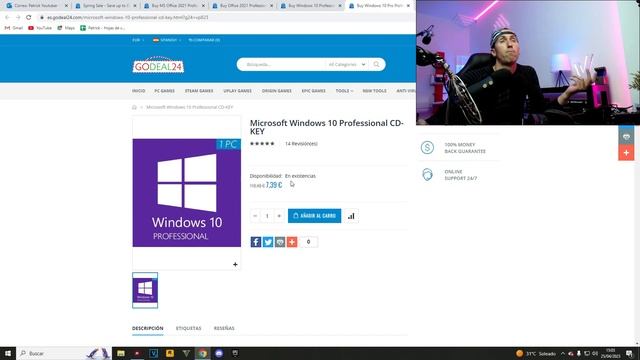The width and height of the screenshot is (640, 360).
Task: Open File Explorer in the taskbar
Action: click(x=121, y=353)
